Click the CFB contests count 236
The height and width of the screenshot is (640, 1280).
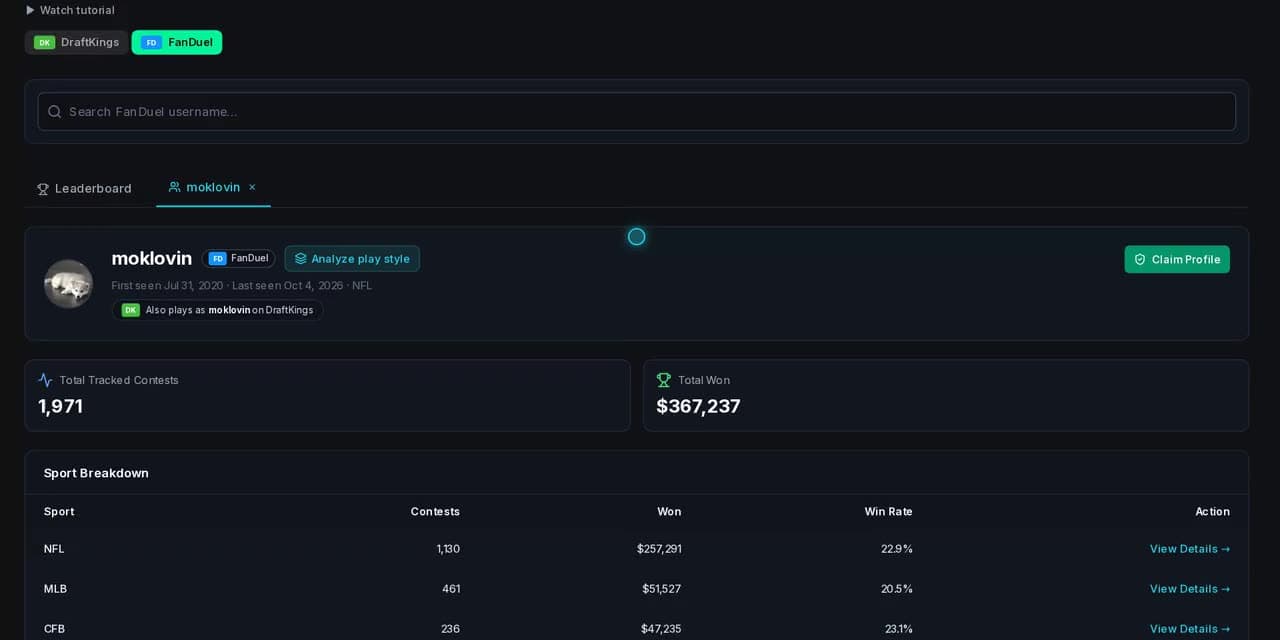pyautogui.click(x=450, y=629)
